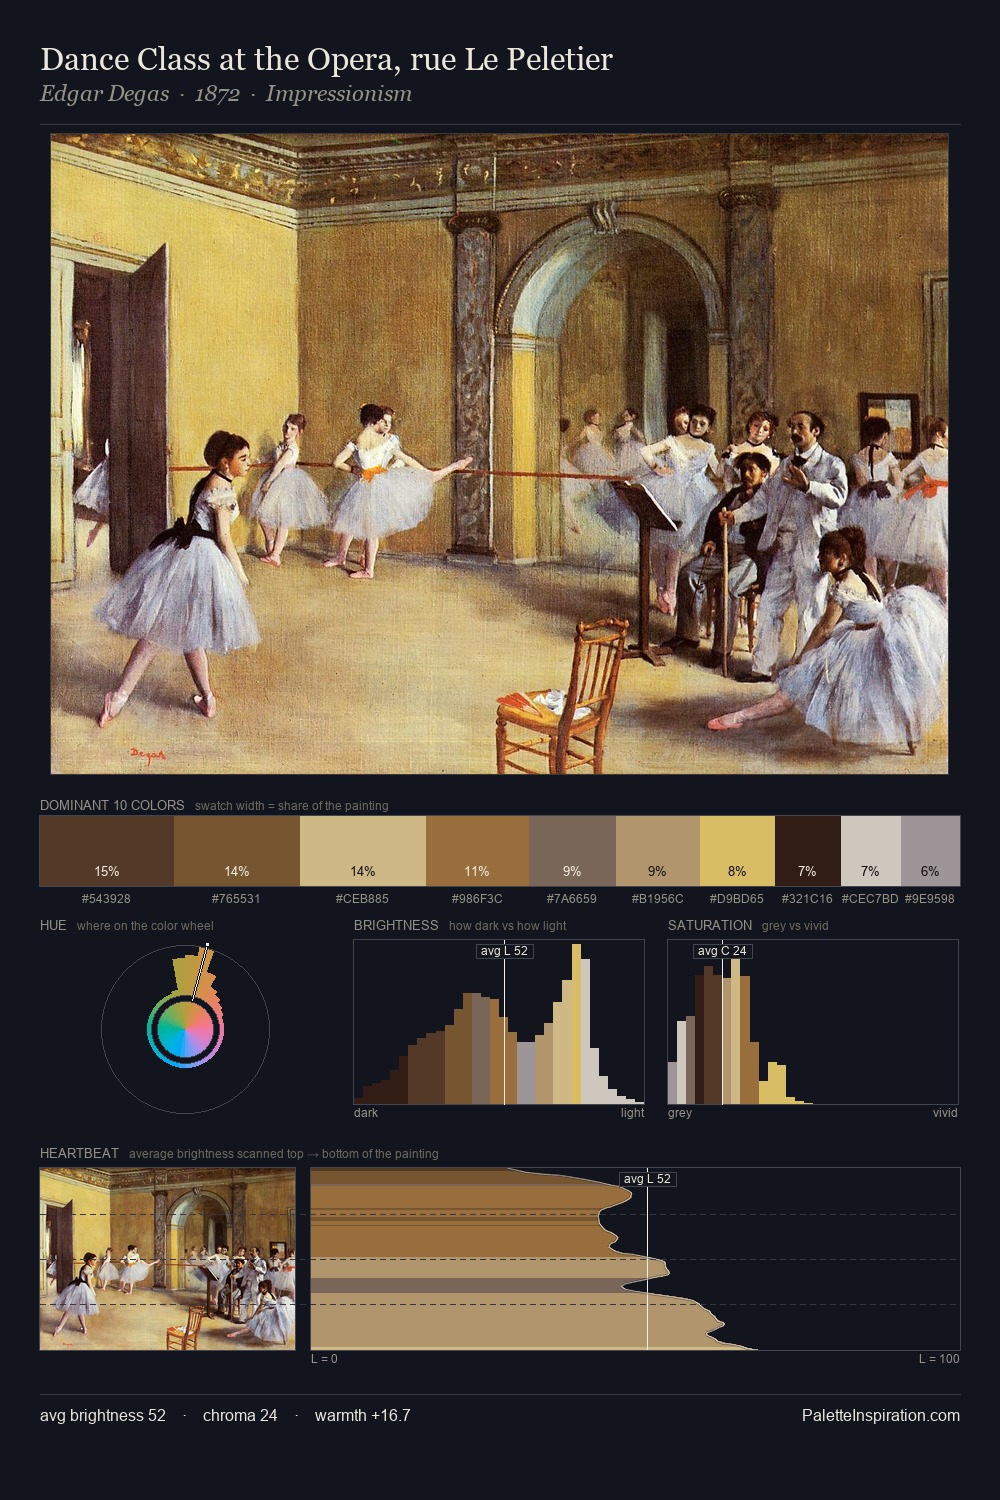Image resolution: width=1000 pixels, height=1500 pixels.
Task: Click the 'where on the color wheel' caption
Action: pyautogui.click(x=145, y=926)
